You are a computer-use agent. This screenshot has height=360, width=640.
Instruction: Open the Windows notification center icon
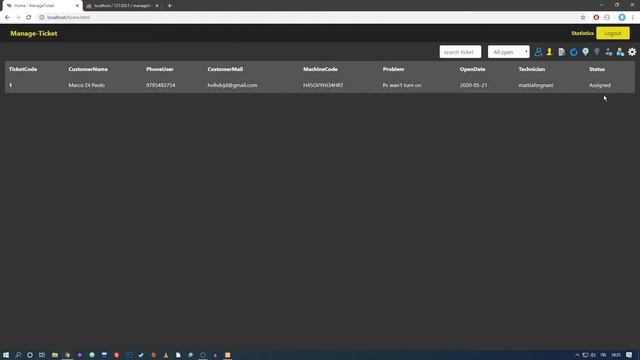point(629,355)
